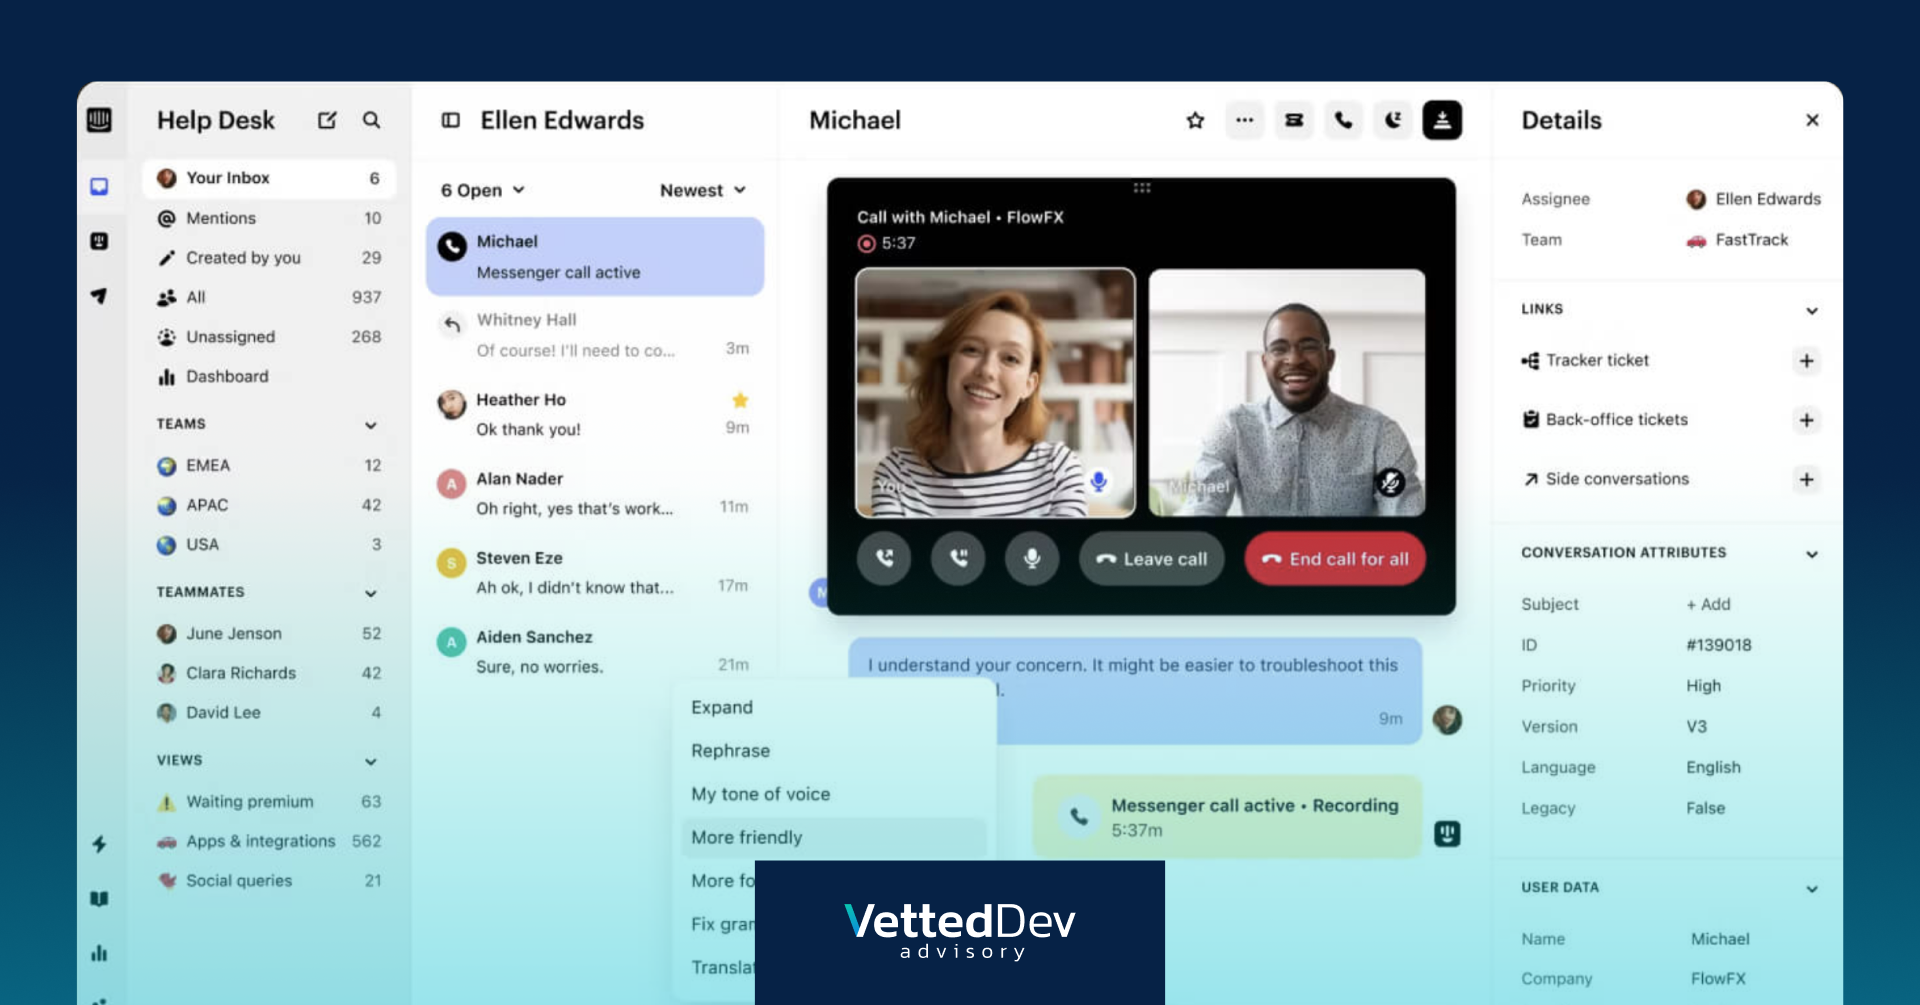Open the 6 Open status filter dropdown
The image size is (1920, 1005).
pos(483,190)
